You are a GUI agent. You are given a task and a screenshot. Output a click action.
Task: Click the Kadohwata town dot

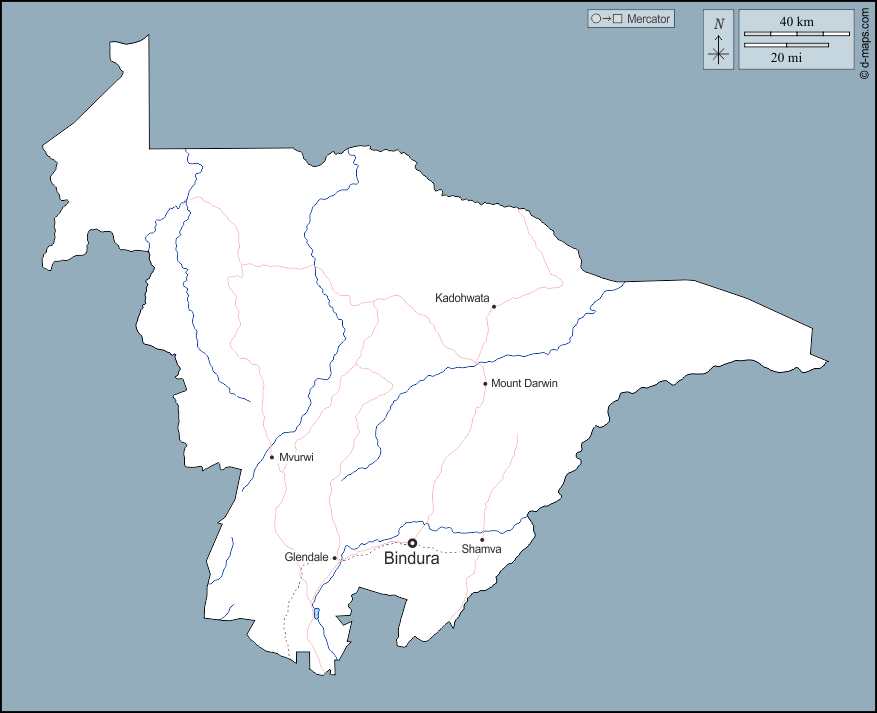493,306
